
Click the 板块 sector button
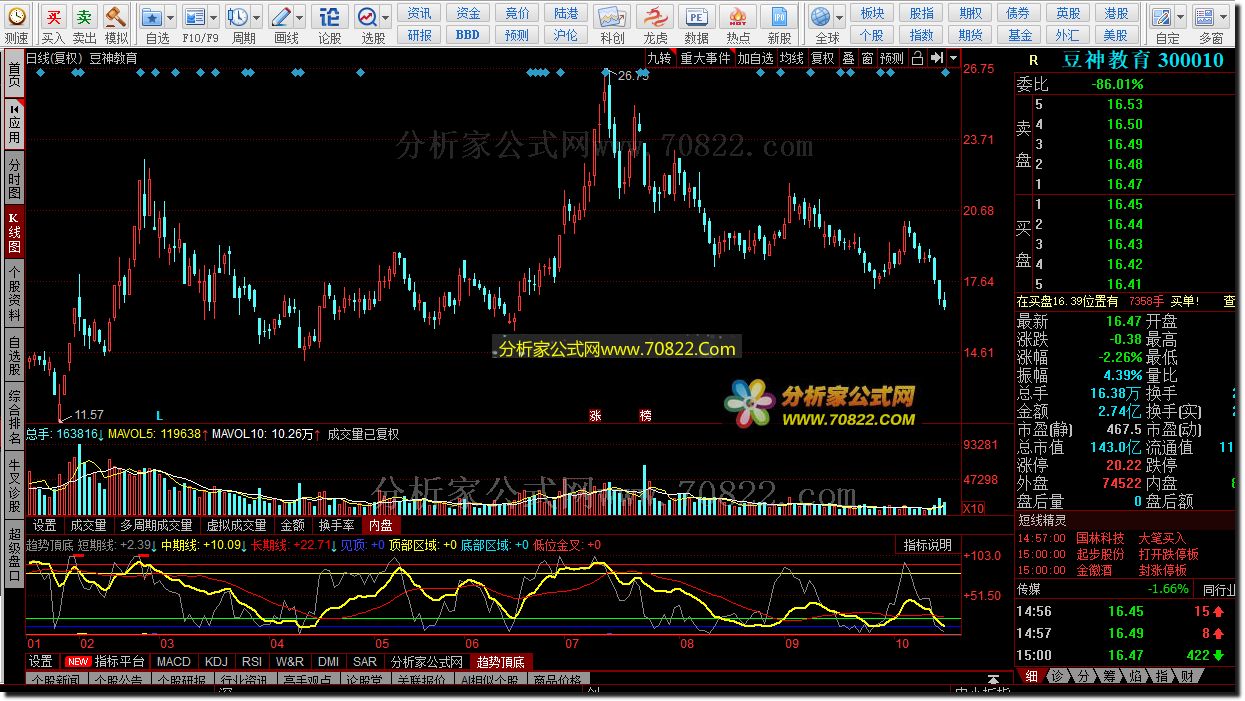pos(872,13)
